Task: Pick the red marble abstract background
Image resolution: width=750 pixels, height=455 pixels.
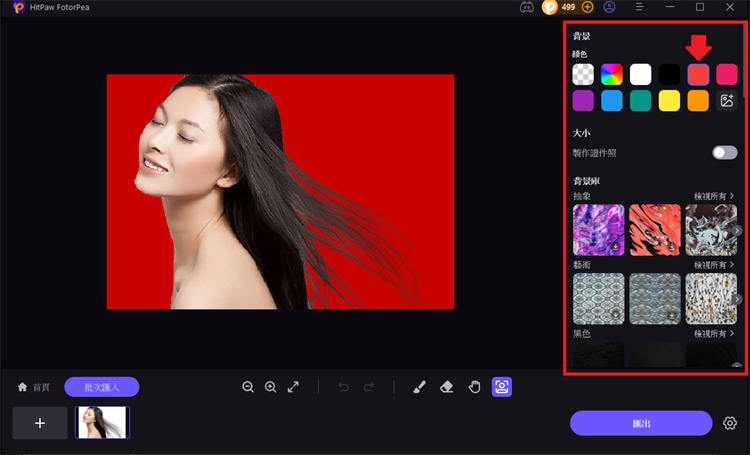Action: (655, 230)
